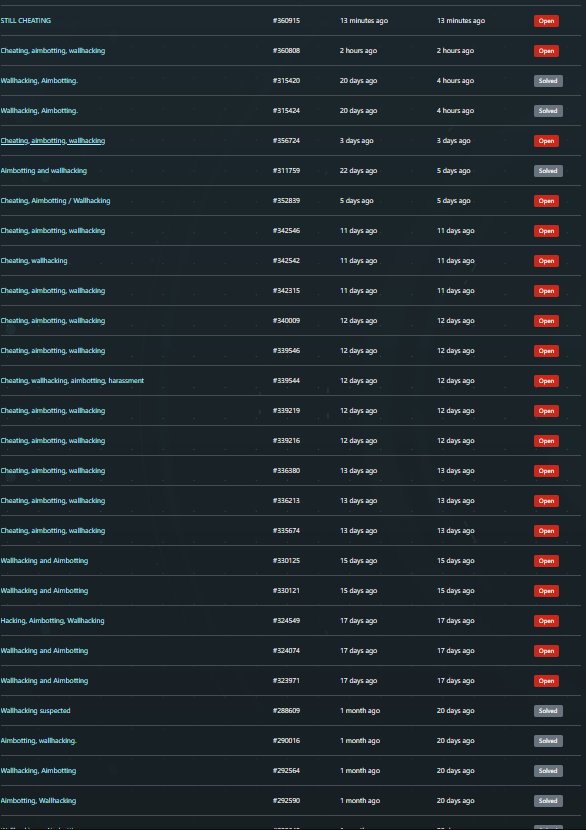Open the ticket mentioning harassment
The width and height of the screenshot is (586, 830).
73,381
